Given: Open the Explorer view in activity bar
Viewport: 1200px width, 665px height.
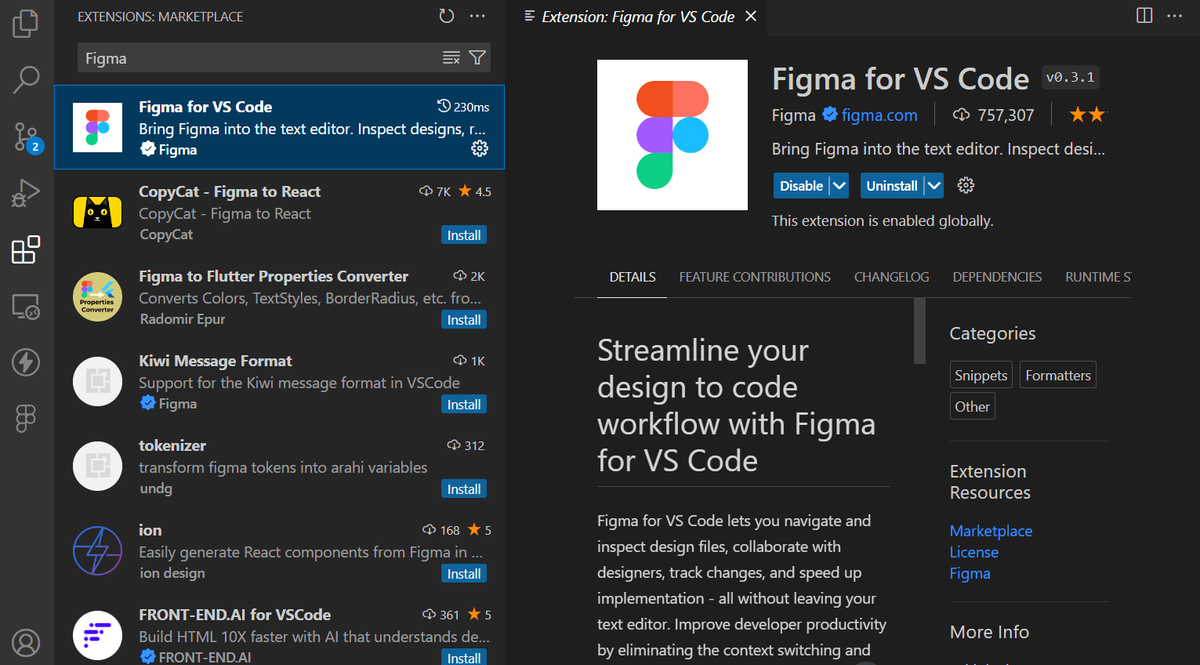Looking at the screenshot, I should [26, 23].
